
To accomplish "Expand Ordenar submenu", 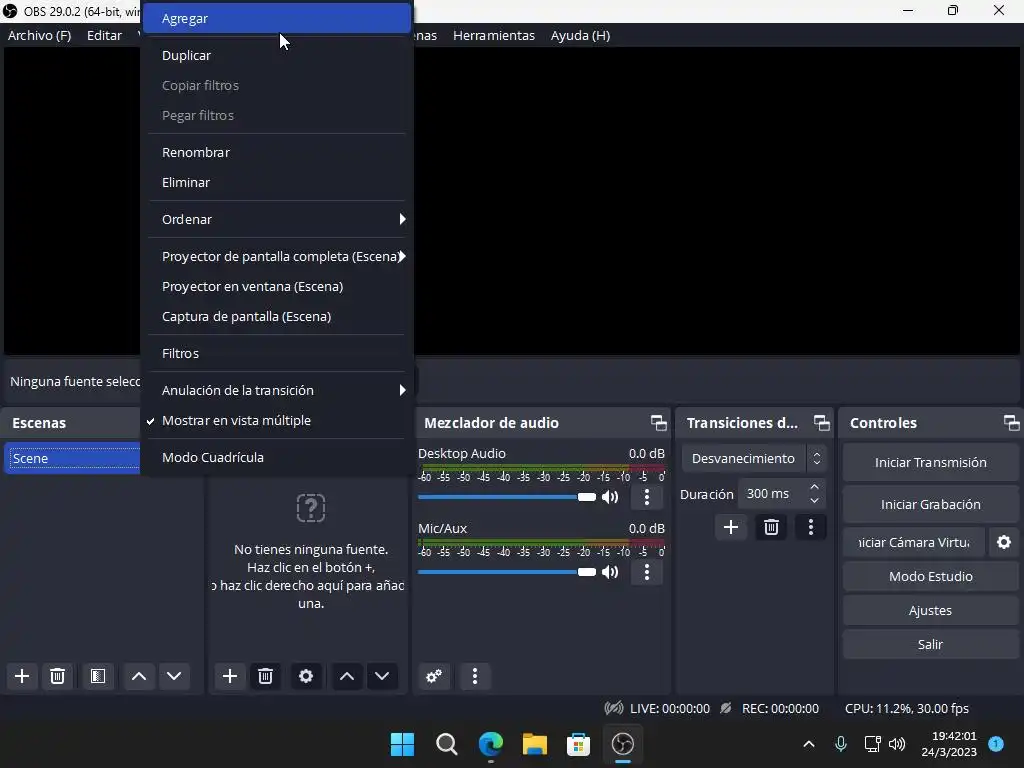I will click(277, 219).
